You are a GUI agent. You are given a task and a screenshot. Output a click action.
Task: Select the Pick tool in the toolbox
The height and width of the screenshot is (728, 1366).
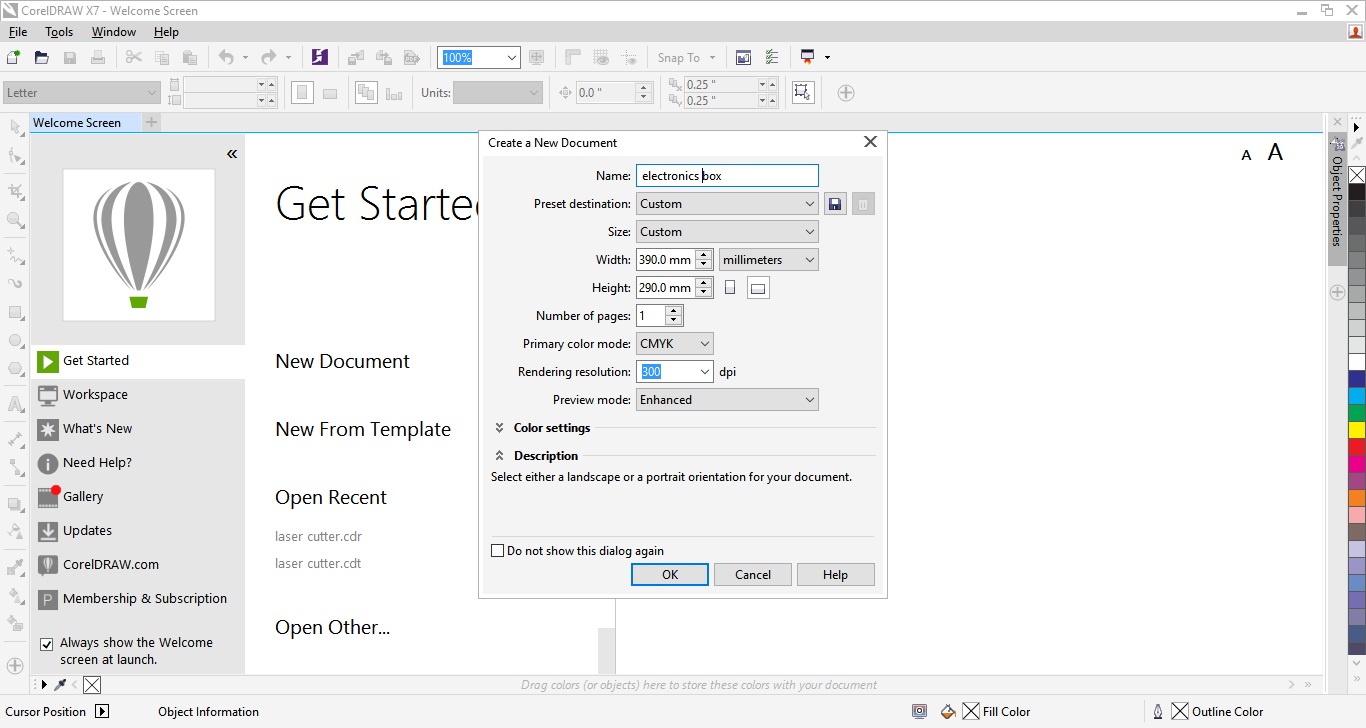pyautogui.click(x=16, y=127)
